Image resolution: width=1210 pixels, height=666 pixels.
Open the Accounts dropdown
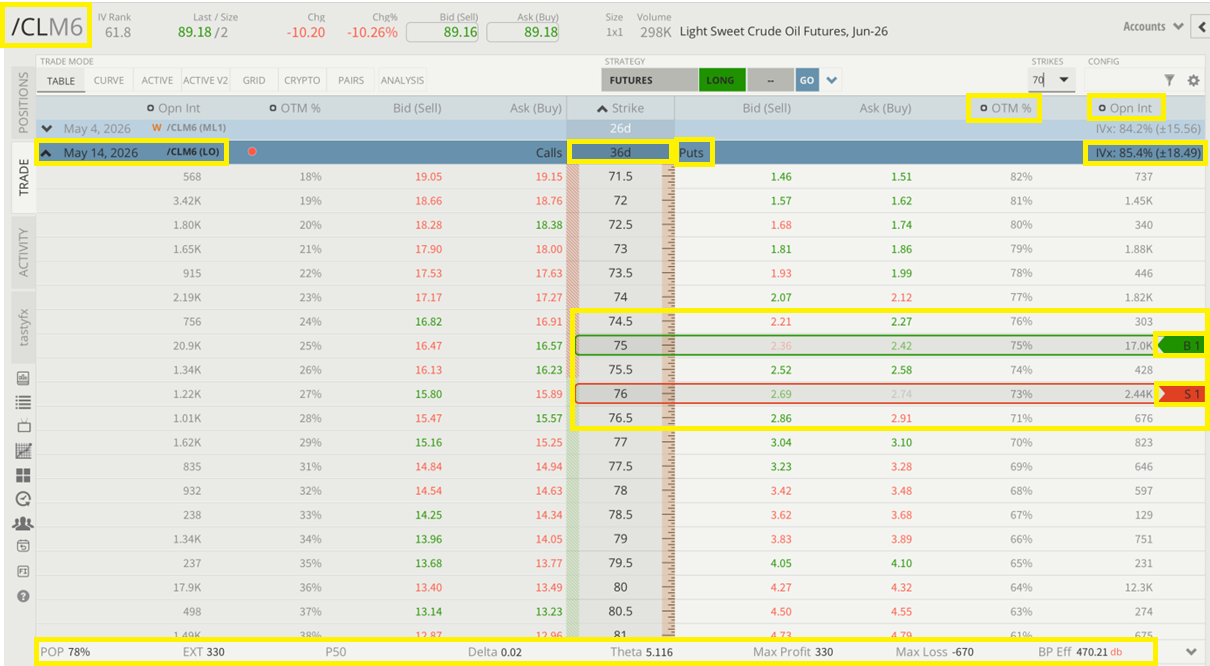(1153, 27)
